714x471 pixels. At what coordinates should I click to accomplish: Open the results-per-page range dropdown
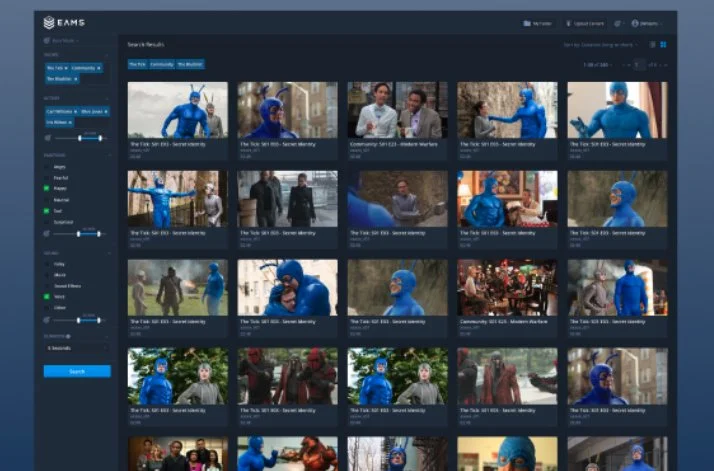tap(597, 65)
